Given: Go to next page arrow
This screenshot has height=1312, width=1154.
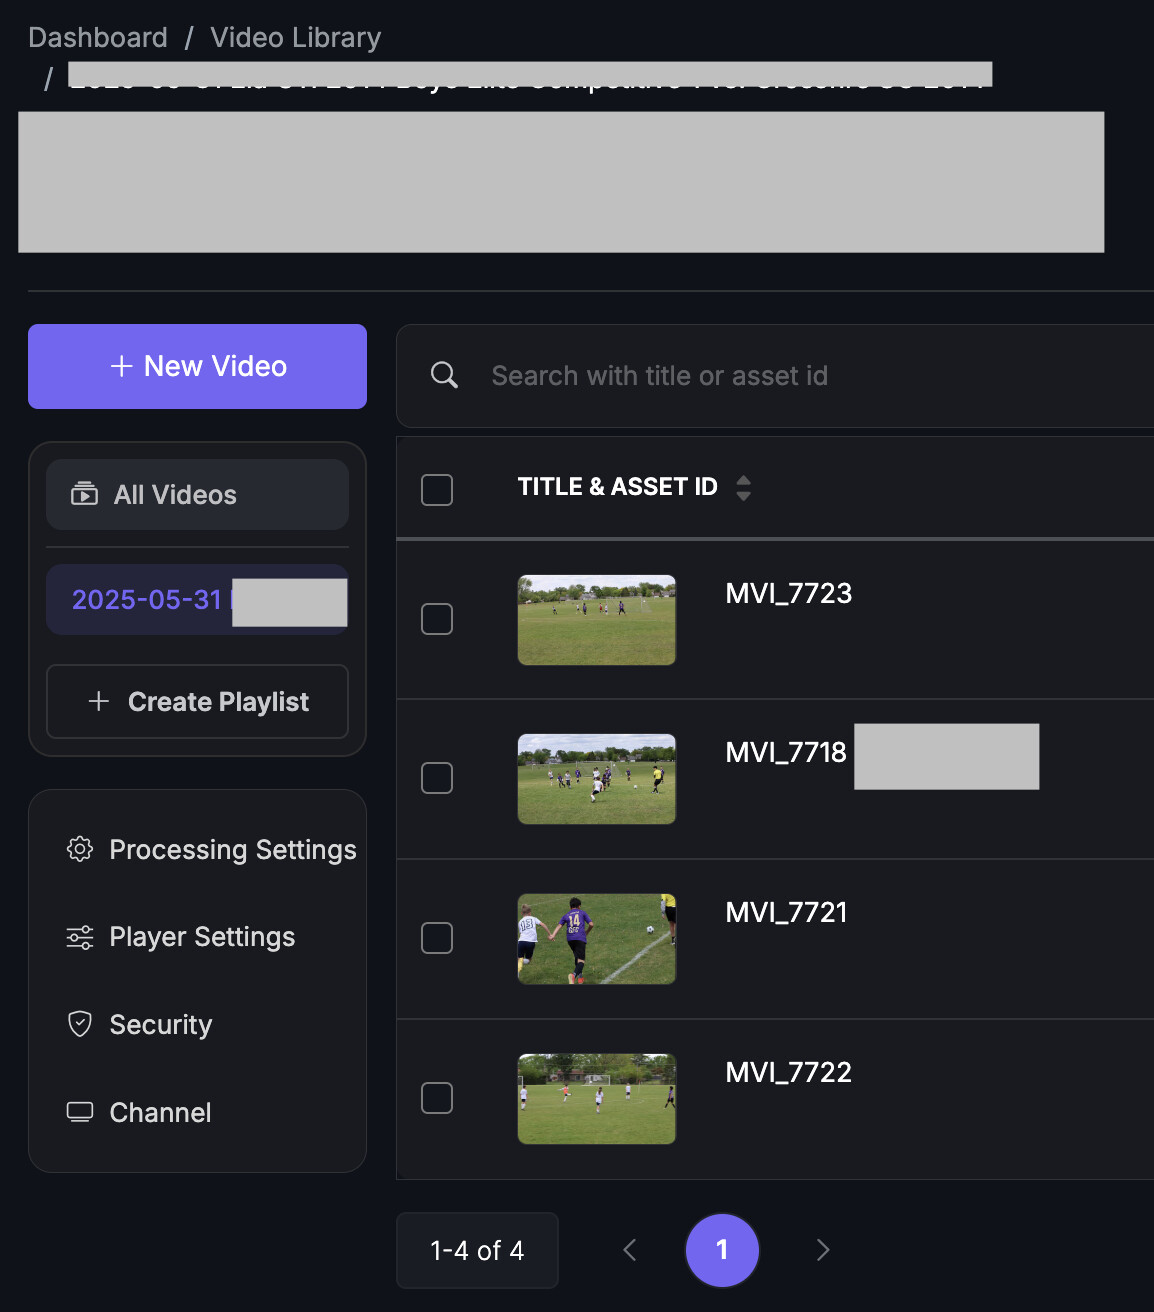Looking at the screenshot, I should pyautogui.click(x=823, y=1250).
